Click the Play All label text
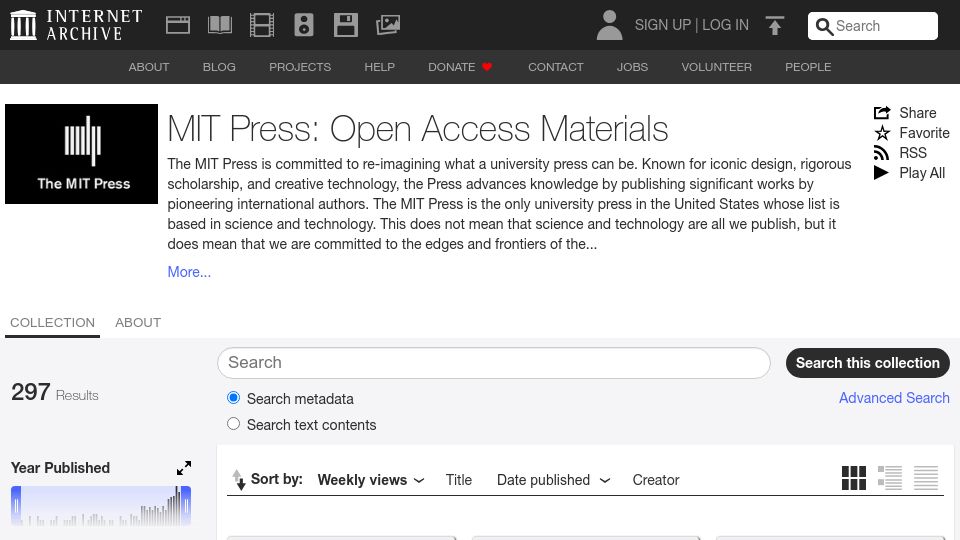This screenshot has width=960, height=540. (x=922, y=173)
